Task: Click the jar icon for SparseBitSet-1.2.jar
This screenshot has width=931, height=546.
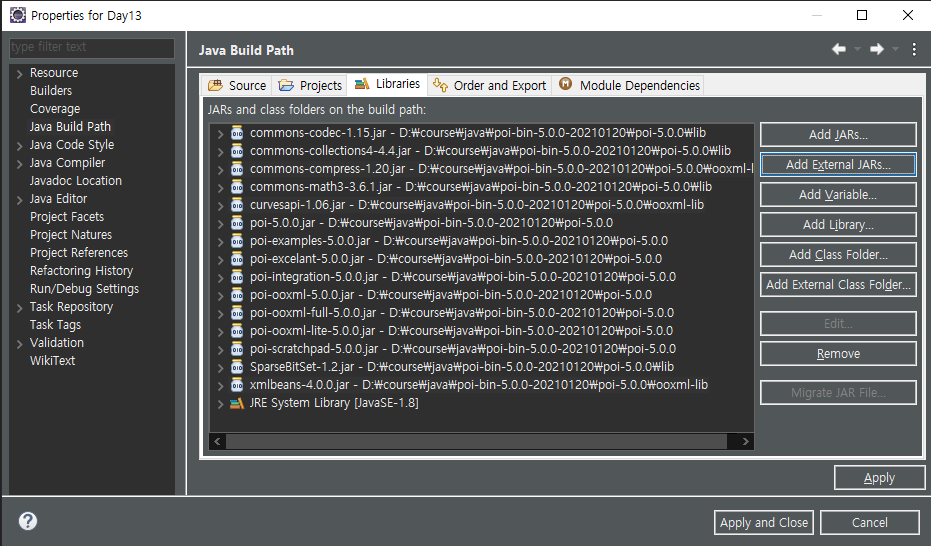Action: click(237, 367)
